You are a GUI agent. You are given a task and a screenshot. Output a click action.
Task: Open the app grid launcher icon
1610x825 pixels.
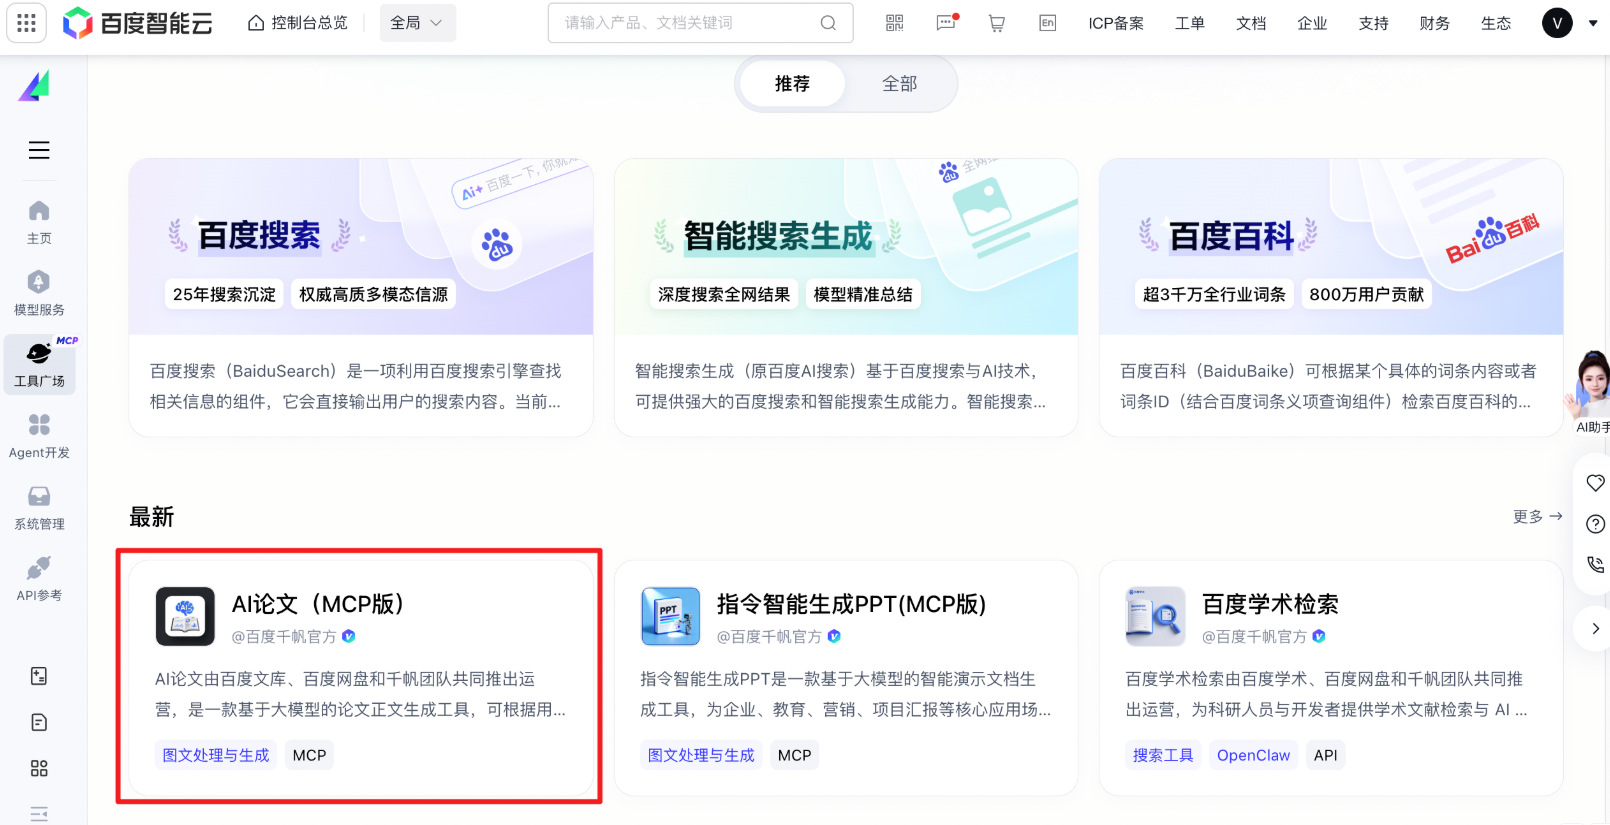(27, 23)
